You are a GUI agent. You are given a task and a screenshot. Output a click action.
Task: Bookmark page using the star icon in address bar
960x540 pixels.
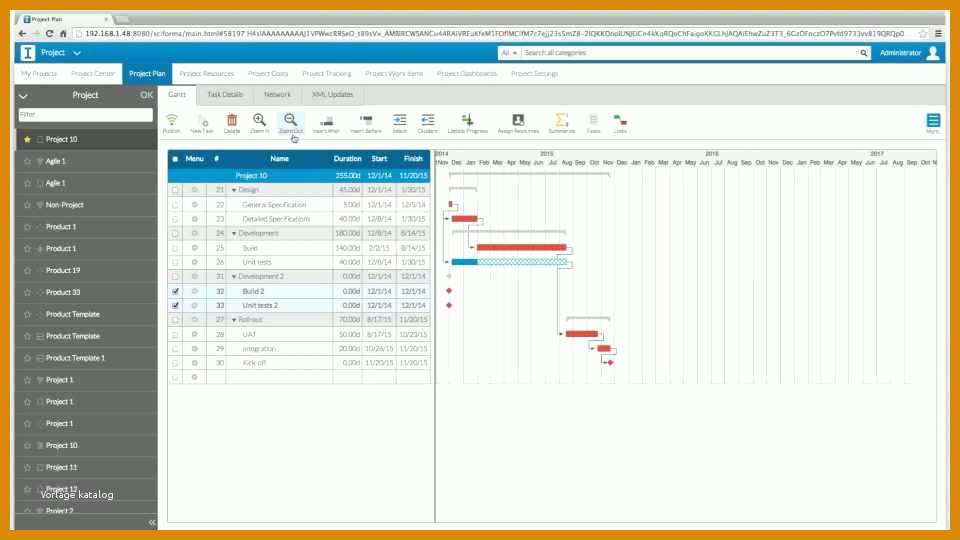[923, 34]
